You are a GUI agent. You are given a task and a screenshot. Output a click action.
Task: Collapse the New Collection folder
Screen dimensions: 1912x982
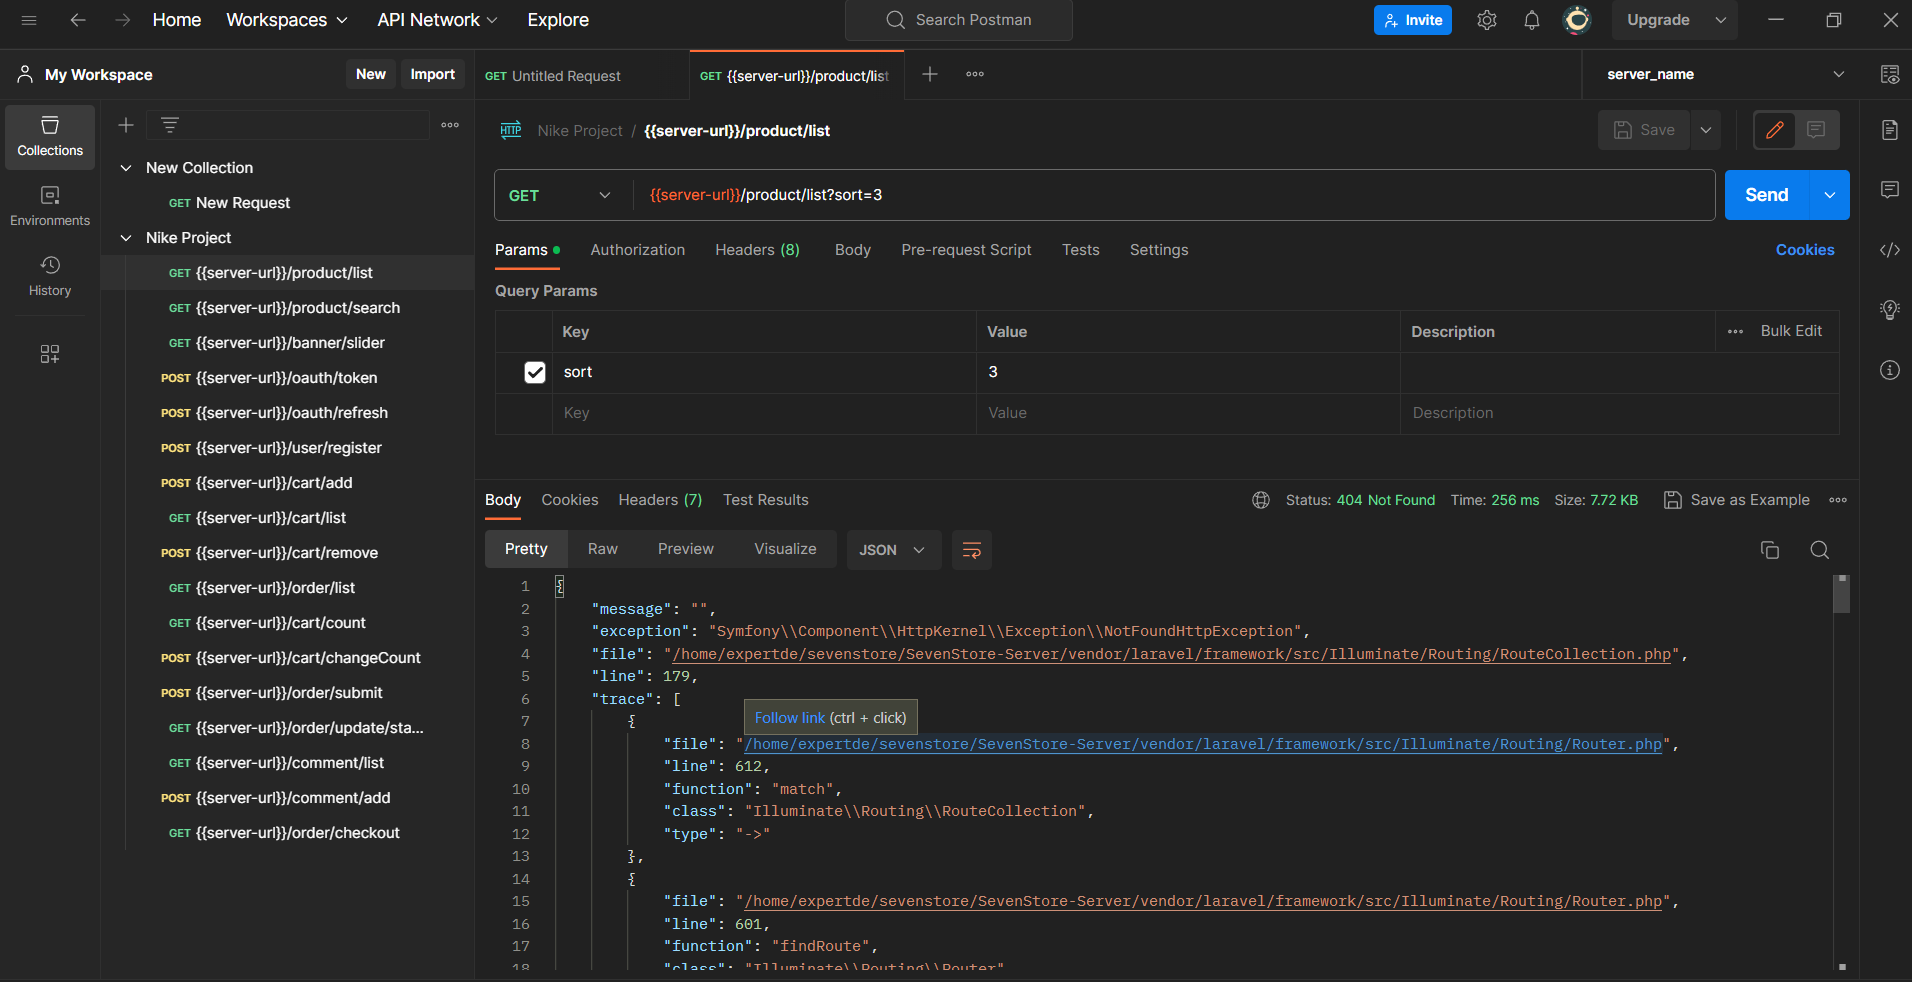coord(126,168)
